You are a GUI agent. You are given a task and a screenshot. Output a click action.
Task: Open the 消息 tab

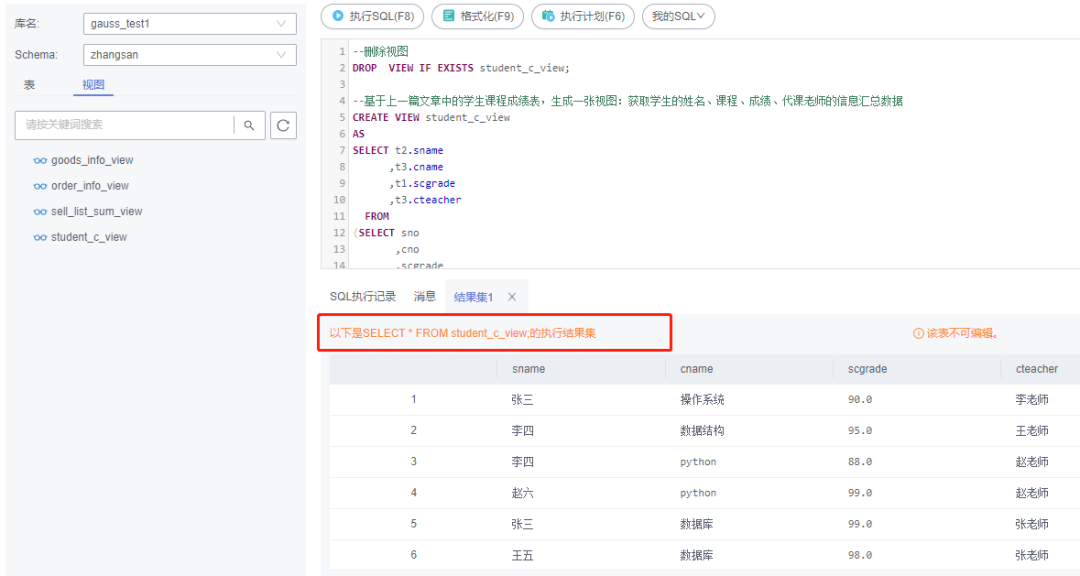424,296
